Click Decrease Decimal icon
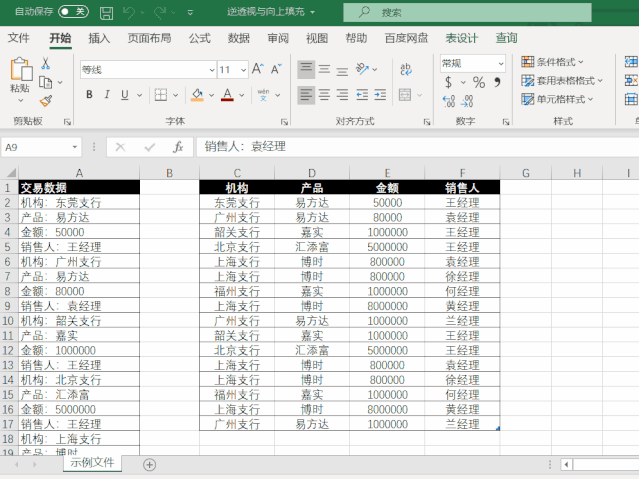The width and height of the screenshot is (639, 479). pos(467,101)
